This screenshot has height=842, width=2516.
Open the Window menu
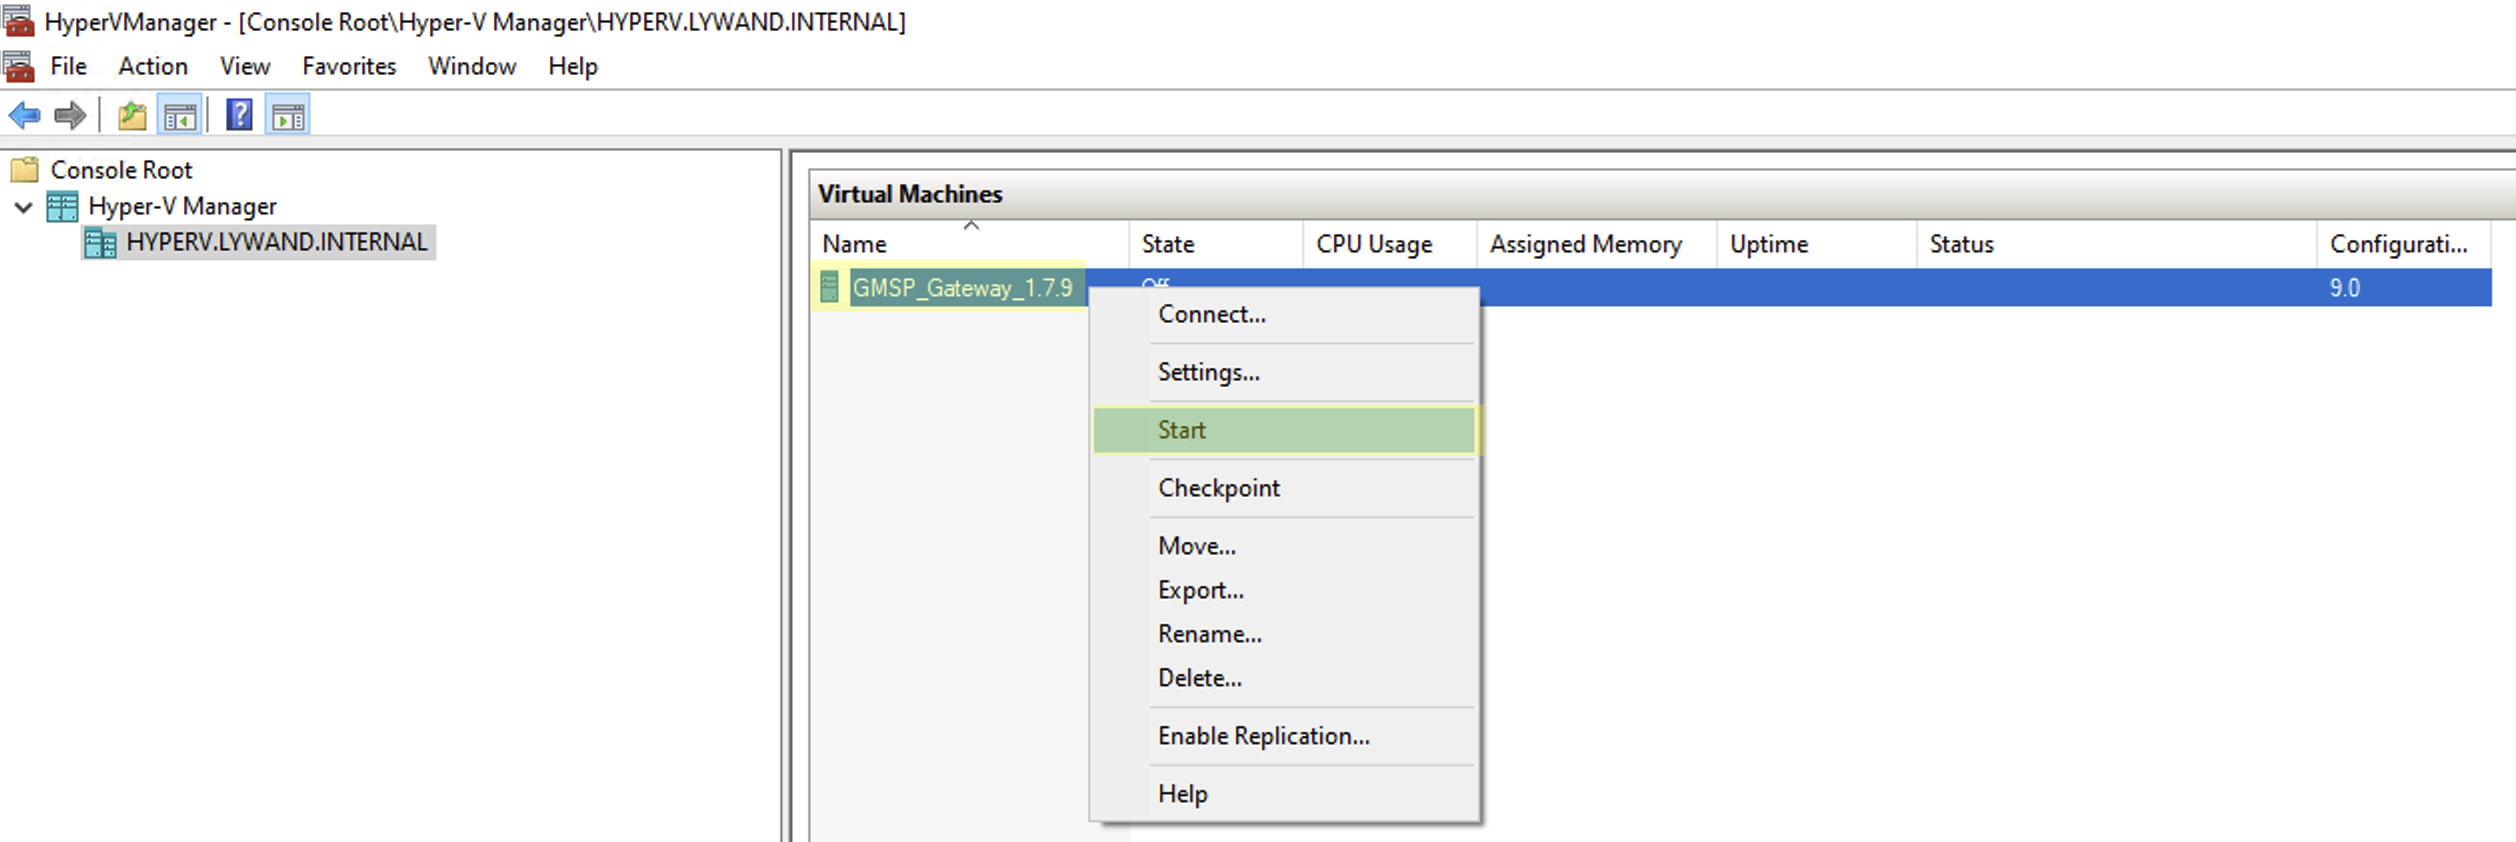472,66
